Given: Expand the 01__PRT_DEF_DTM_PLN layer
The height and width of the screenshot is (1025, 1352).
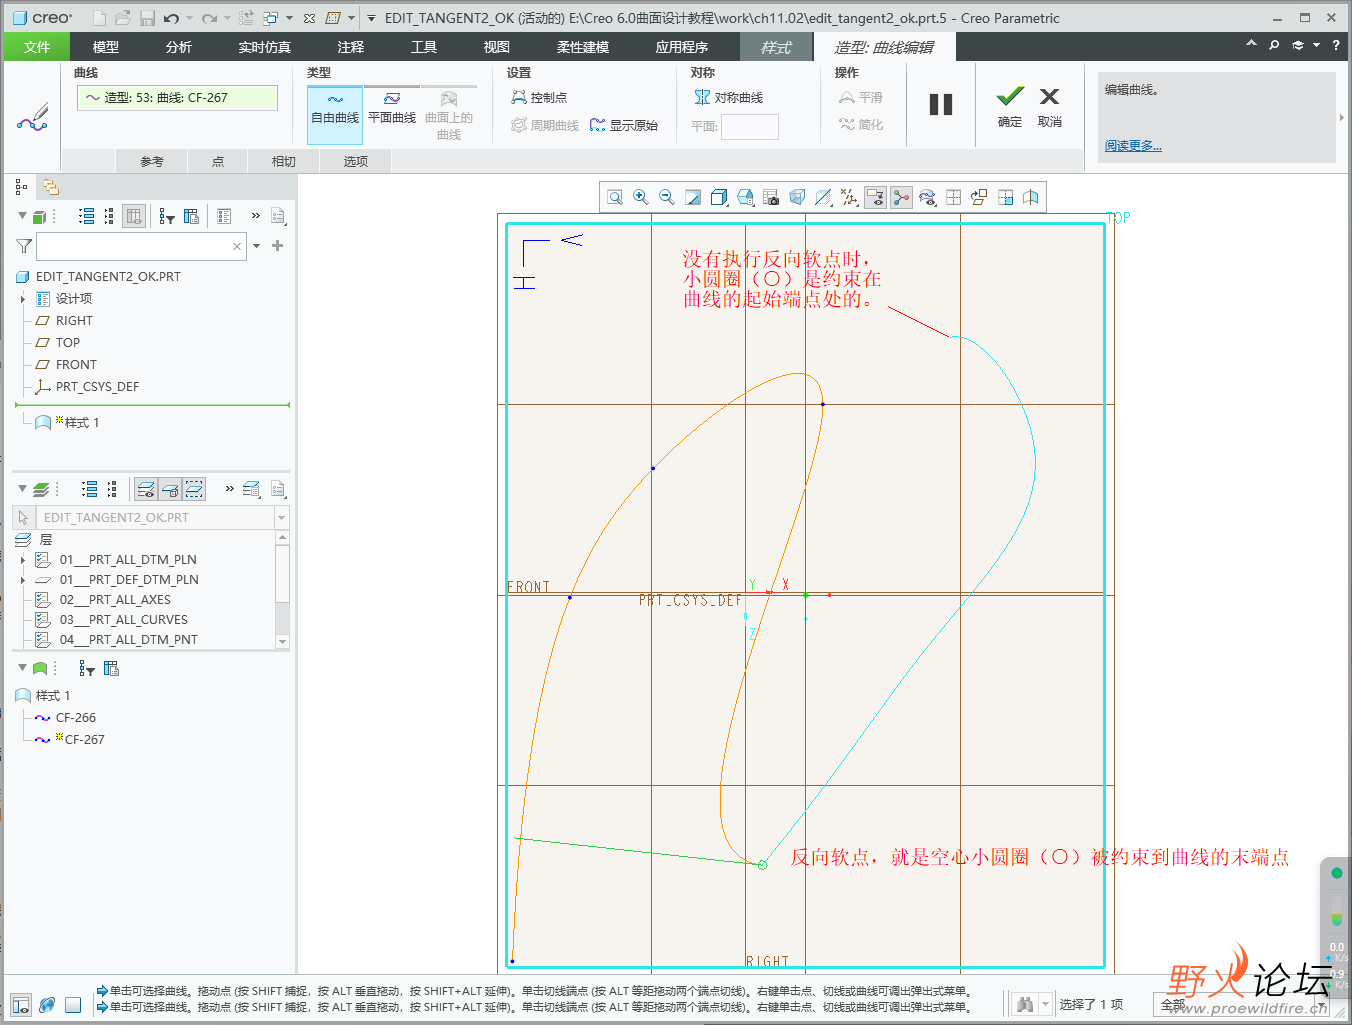Looking at the screenshot, I should pyautogui.click(x=23, y=580).
